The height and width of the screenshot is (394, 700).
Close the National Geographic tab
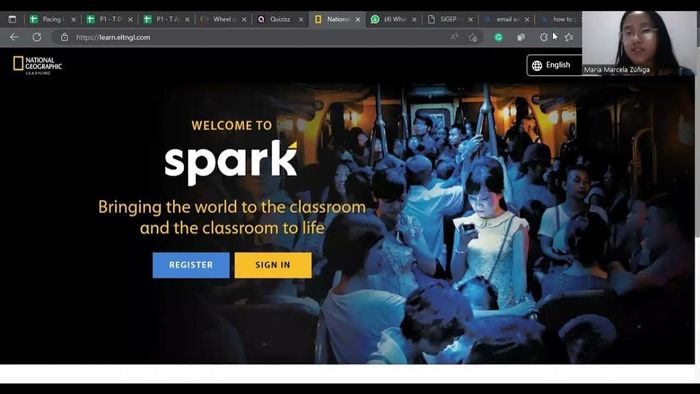[358, 20]
